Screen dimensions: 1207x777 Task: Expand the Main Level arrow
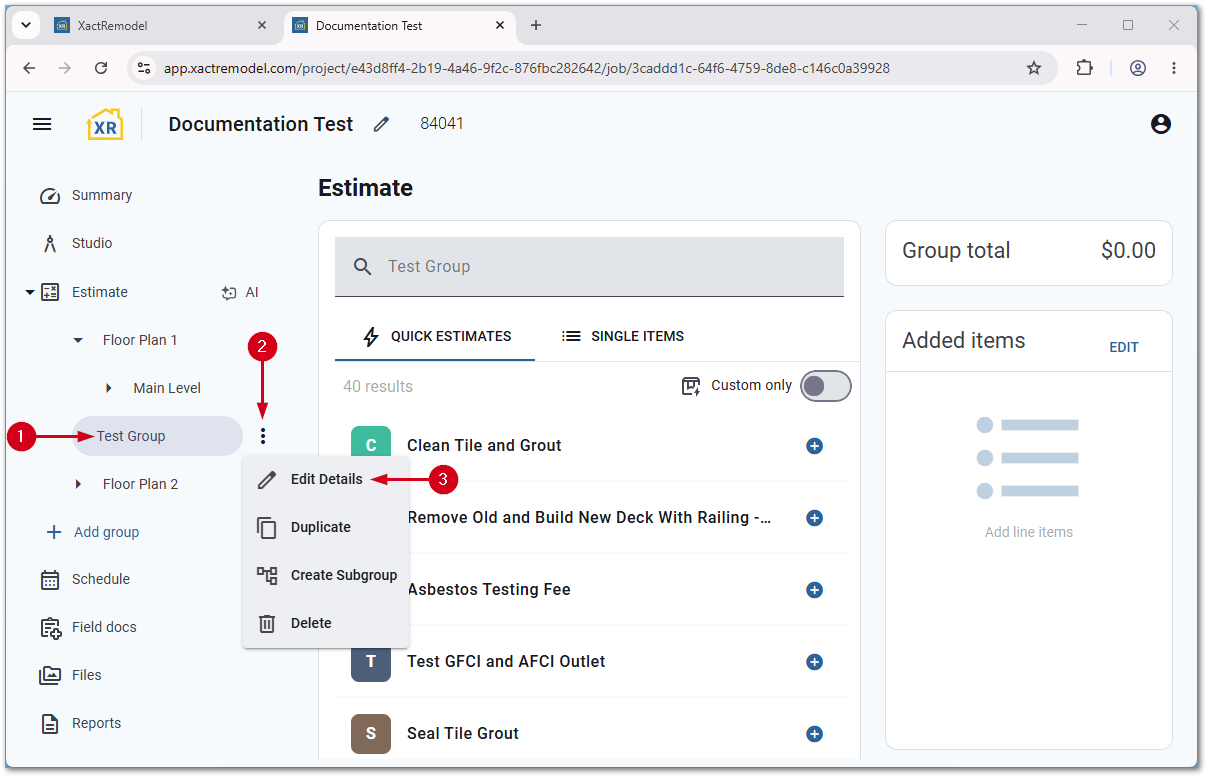point(109,388)
